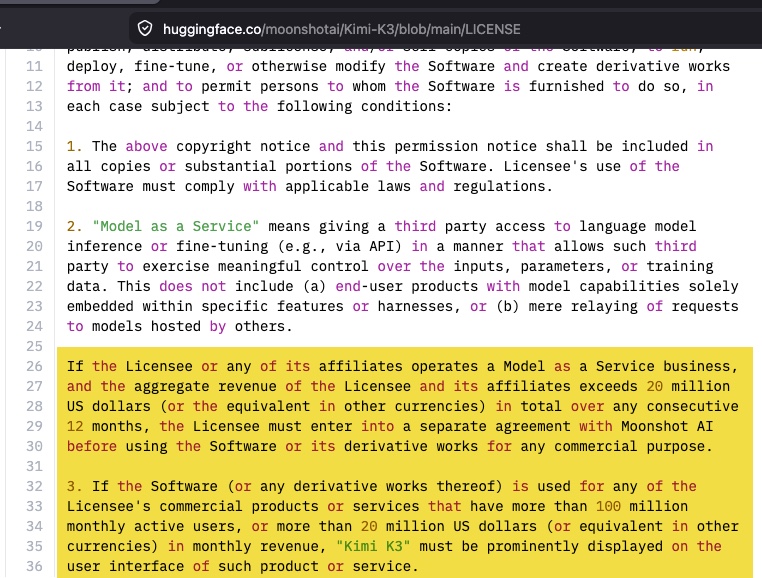Select line number 35
This screenshot has height=578, width=762.
34,546
